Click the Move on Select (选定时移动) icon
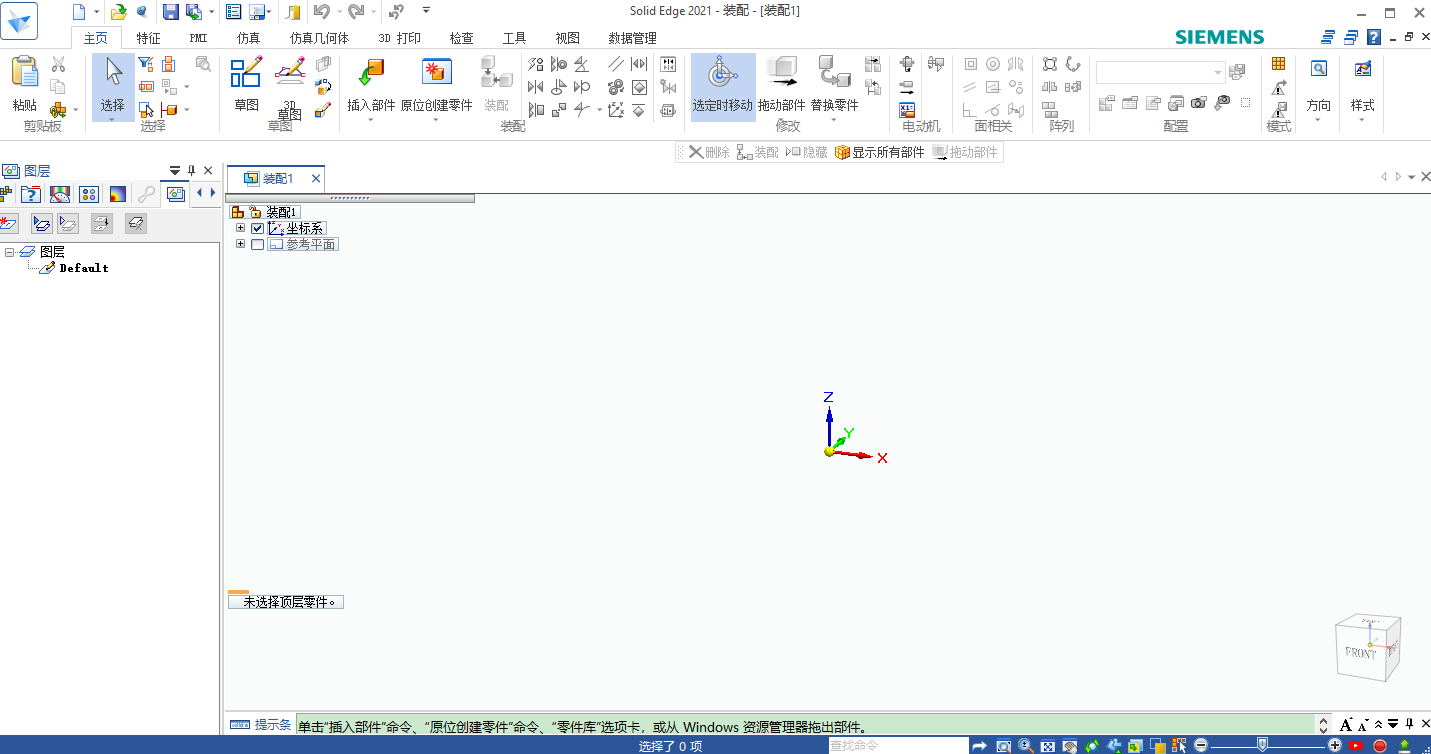The width and height of the screenshot is (1431, 754). [722, 74]
